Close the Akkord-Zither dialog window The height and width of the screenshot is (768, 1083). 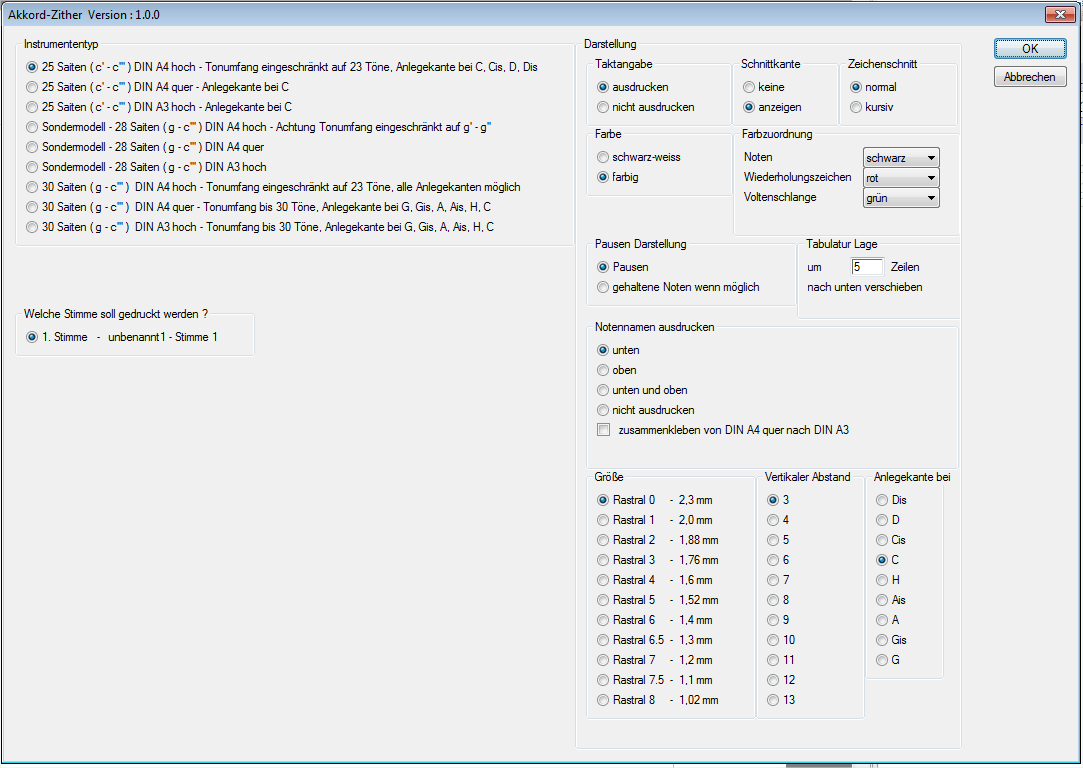[x=1059, y=14]
